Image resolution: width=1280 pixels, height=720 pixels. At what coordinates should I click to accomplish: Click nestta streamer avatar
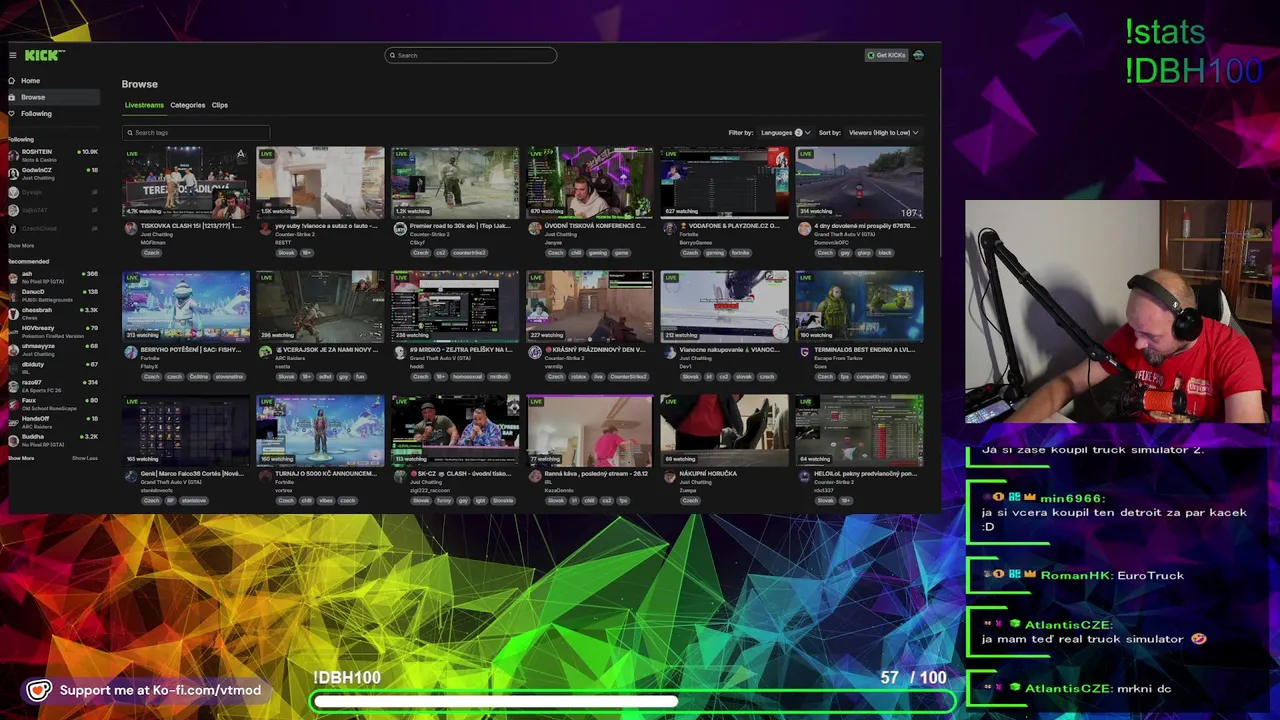[x=265, y=353]
